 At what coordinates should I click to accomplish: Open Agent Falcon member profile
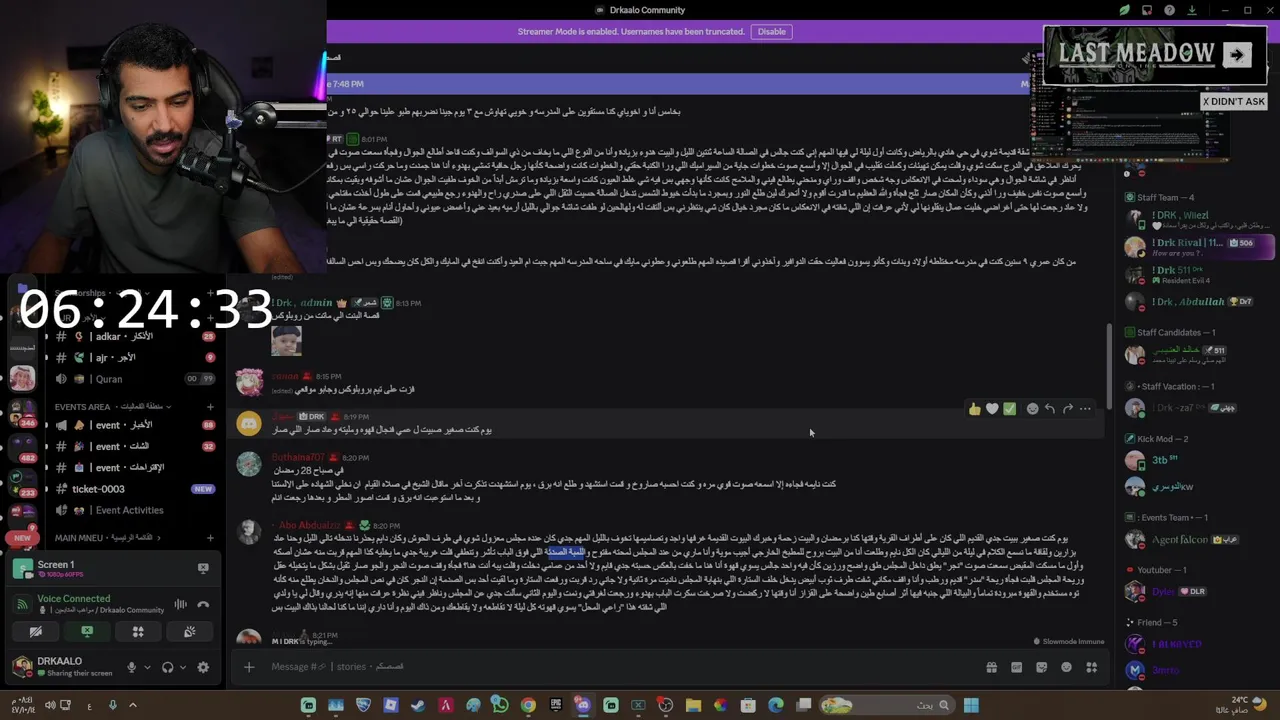pyautogui.click(x=1199, y=540)
